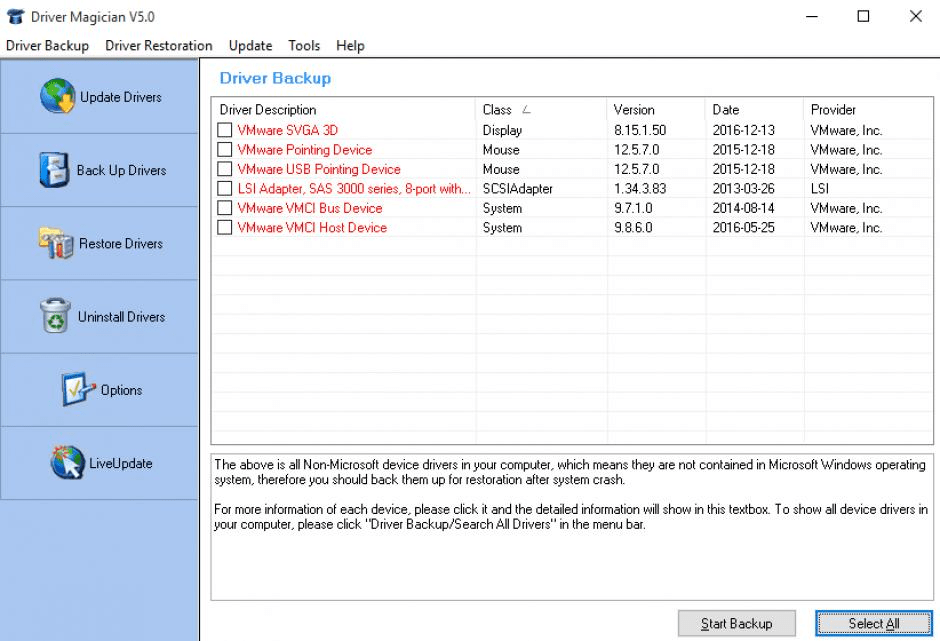Open the Driver Restoration menu
Image resolution: width=940 pixels, height=641 pixels.
click(158, 45)
